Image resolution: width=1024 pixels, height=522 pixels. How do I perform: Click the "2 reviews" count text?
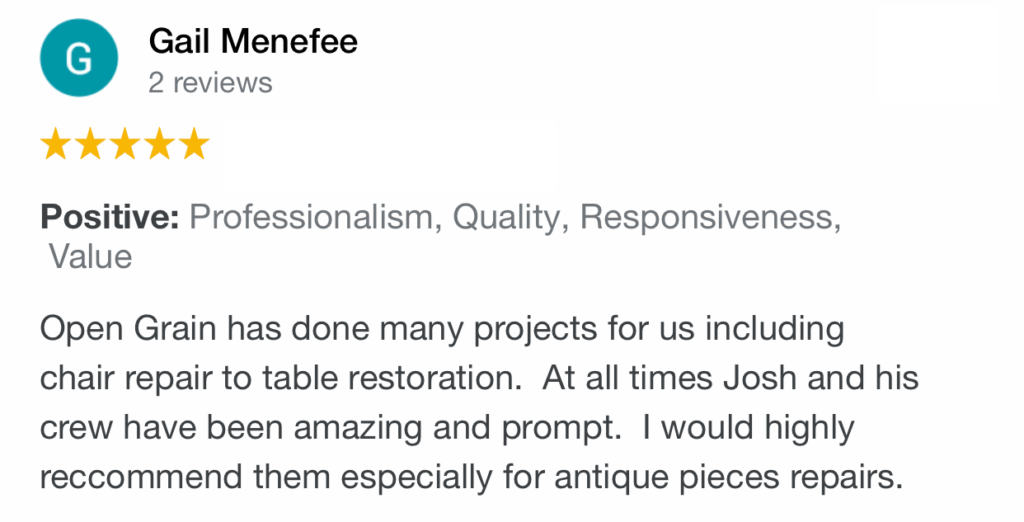coord(210,83)
